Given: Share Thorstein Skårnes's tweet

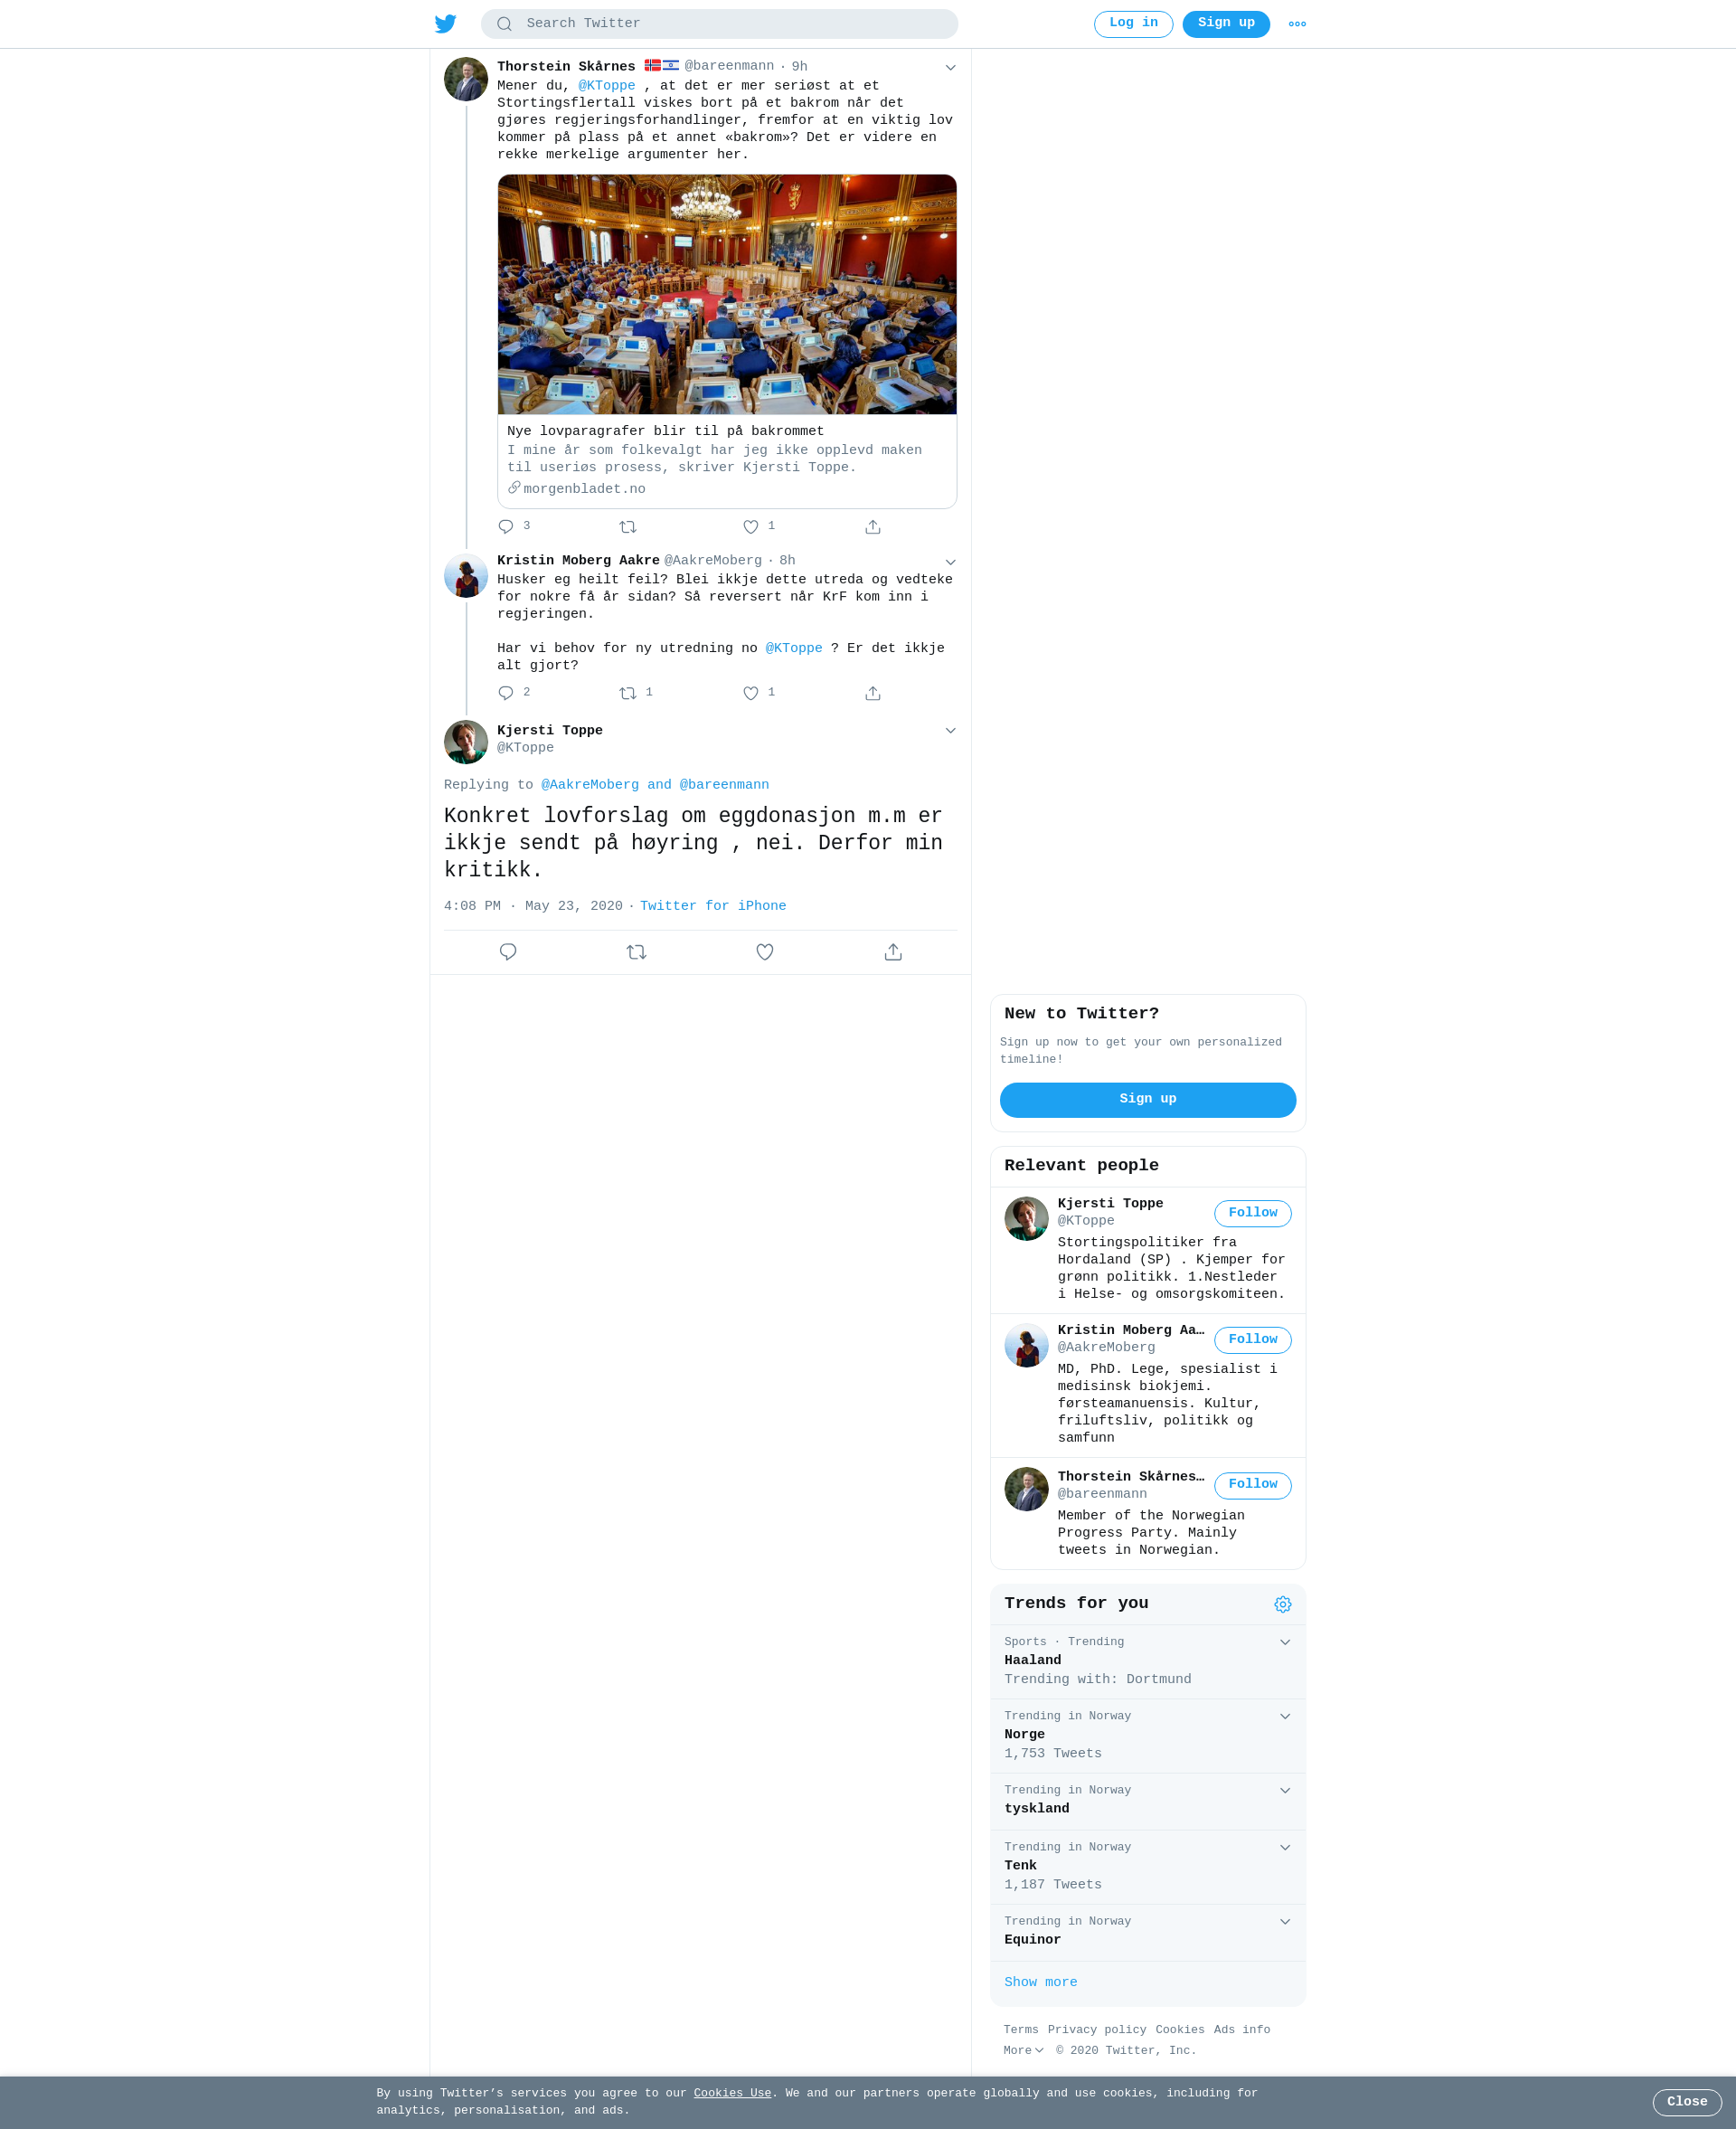Looking at the screenshot, I should [873, 527].
